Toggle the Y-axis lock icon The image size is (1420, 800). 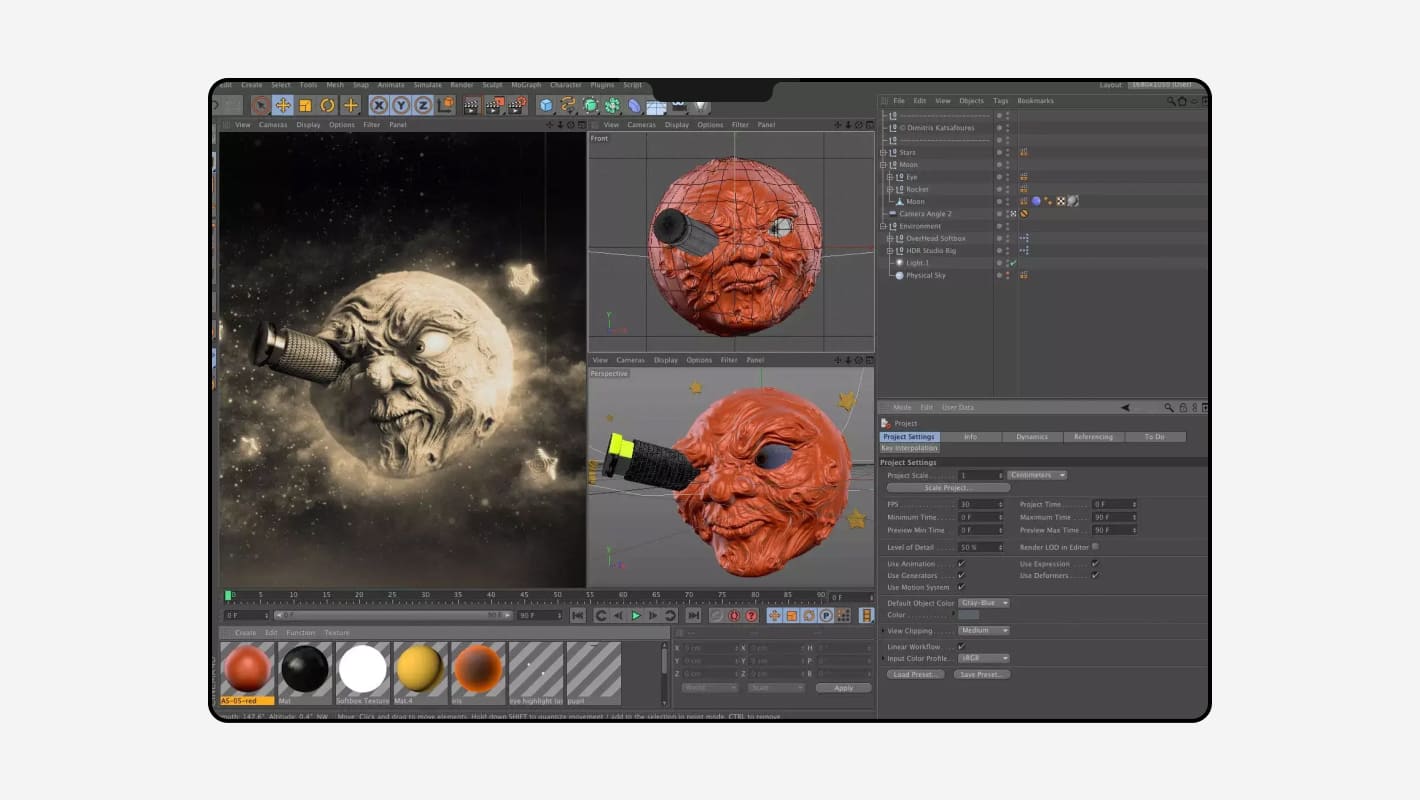pos(400,105)
